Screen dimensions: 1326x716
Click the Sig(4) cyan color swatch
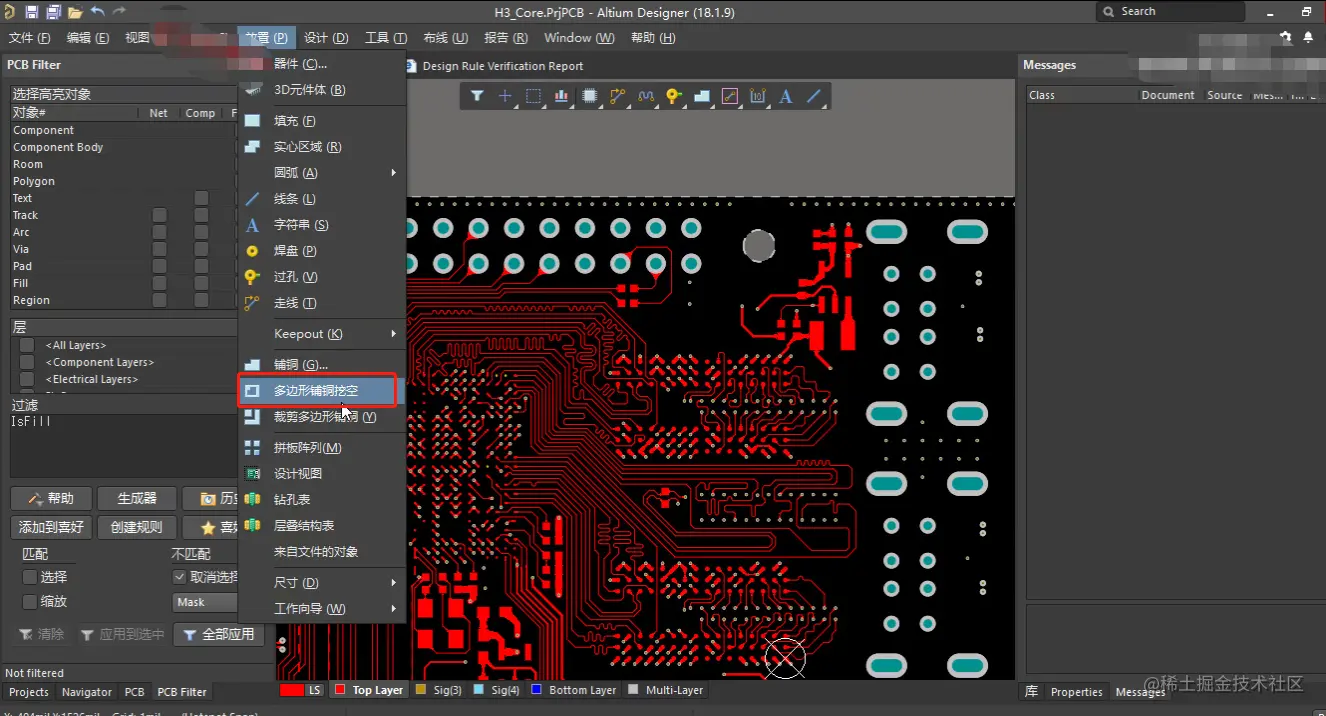click(479, 690)
